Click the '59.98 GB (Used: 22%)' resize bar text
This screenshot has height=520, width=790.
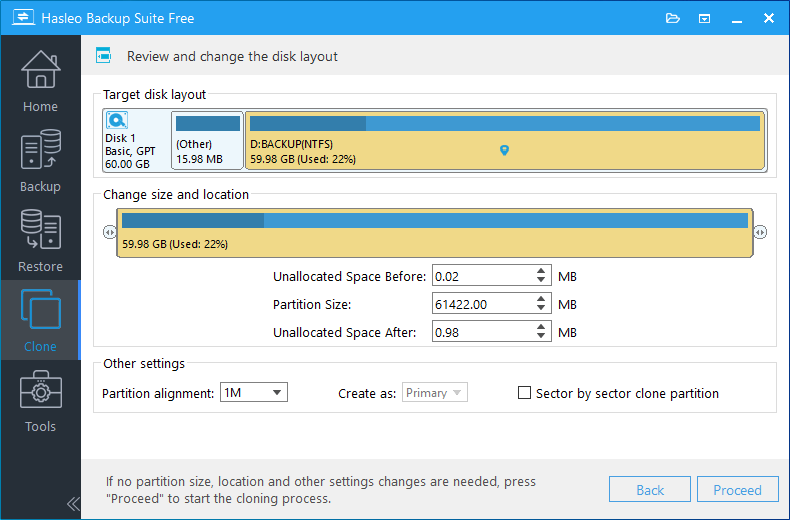[x=175, y=244]
